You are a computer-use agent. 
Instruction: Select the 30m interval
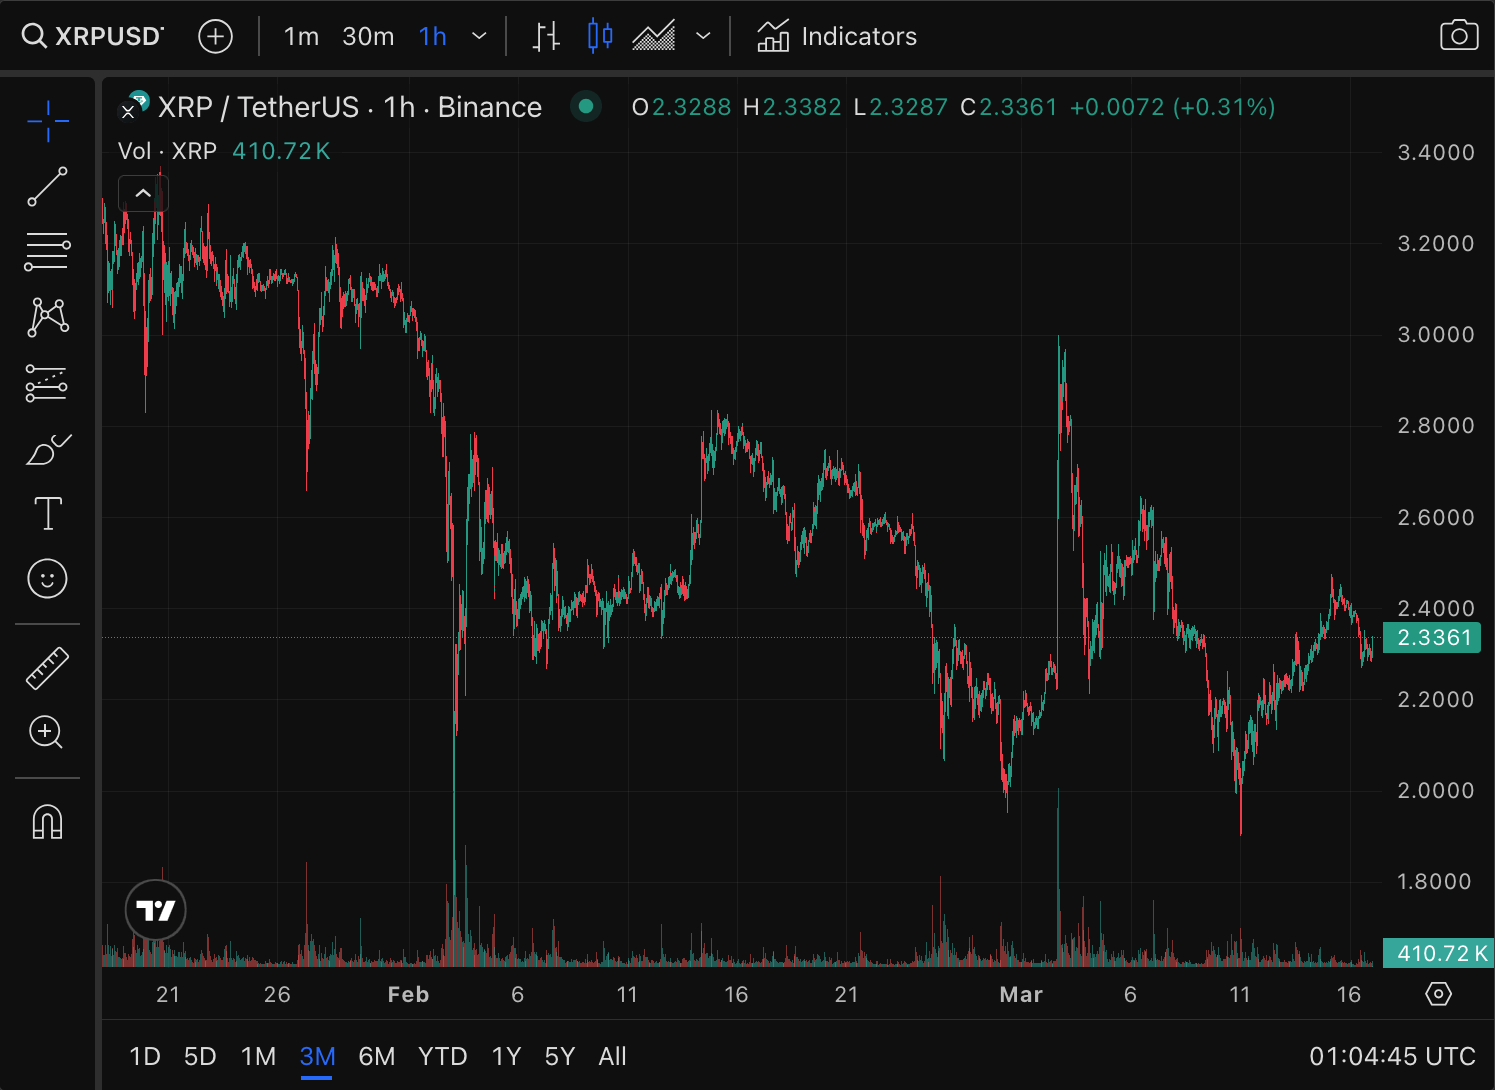367,35
